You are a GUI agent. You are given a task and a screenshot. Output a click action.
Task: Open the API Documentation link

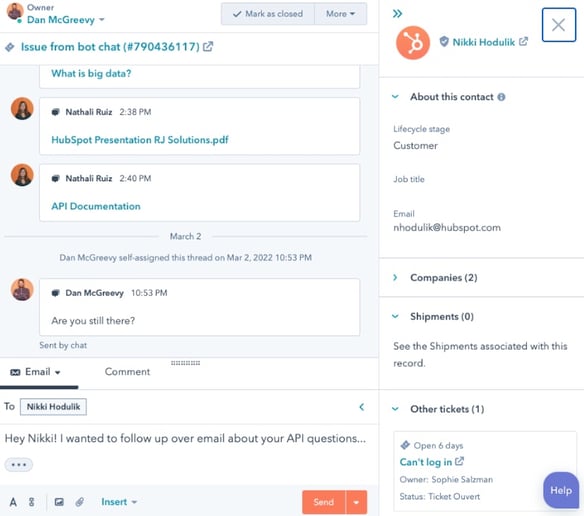96,206
